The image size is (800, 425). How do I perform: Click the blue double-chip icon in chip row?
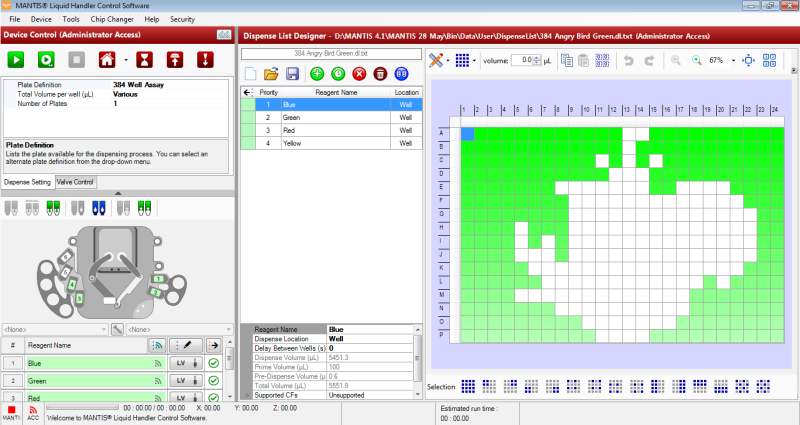pyautogui.click(x=99, y=208)
